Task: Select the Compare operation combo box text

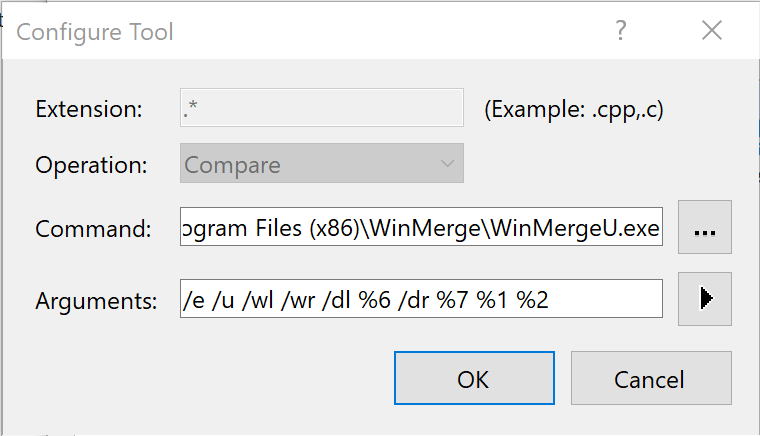Action: 232,165
